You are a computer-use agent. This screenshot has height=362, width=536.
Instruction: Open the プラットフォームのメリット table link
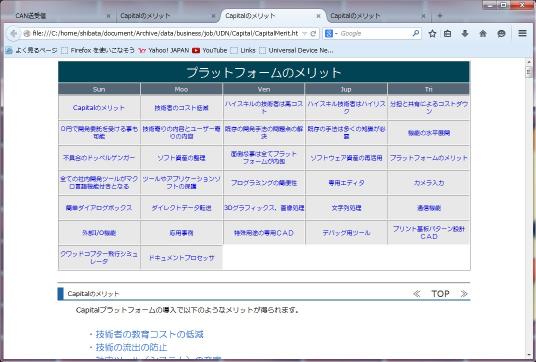tap(429, 158)
